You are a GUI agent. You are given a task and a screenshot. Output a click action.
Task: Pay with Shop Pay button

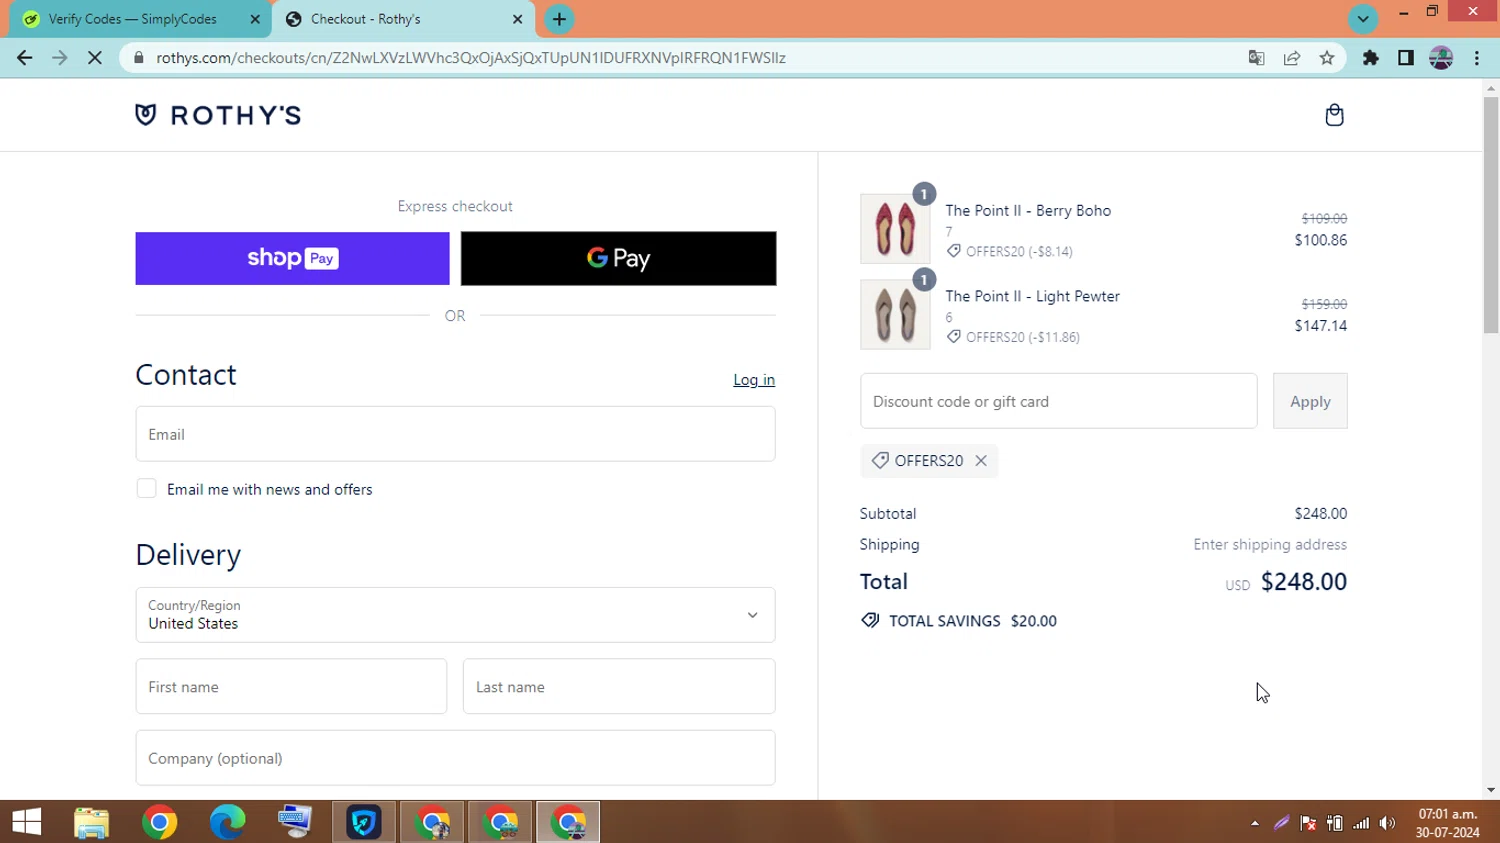pyautogui.click(x=292, y=259)
